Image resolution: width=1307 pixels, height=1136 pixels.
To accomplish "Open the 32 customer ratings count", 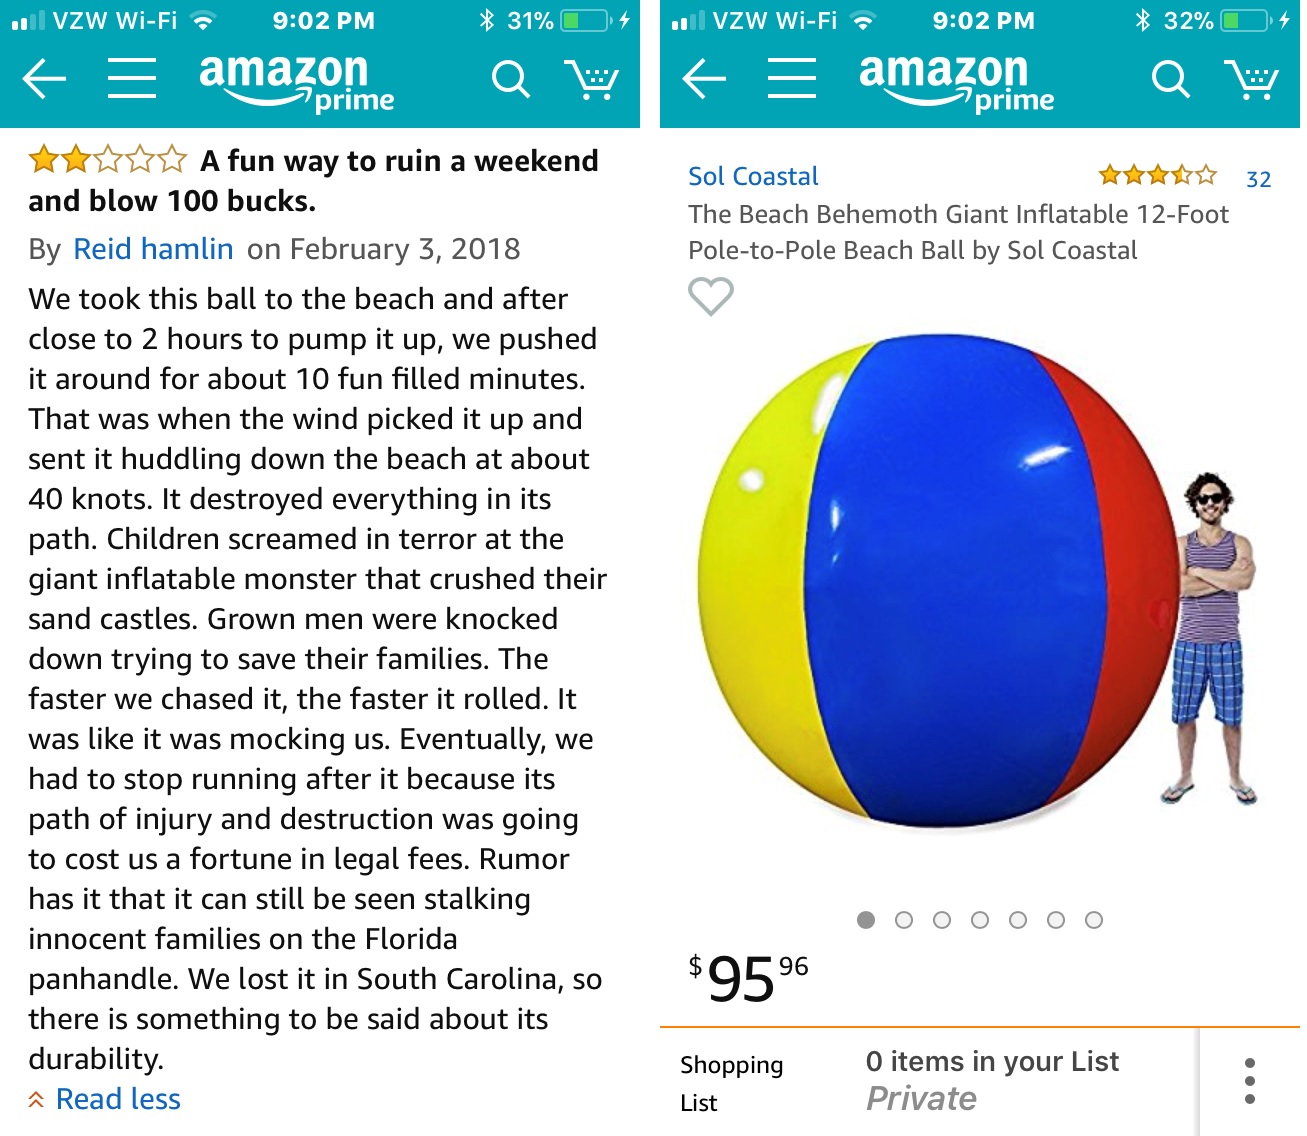I will [x=1258, y=179].
